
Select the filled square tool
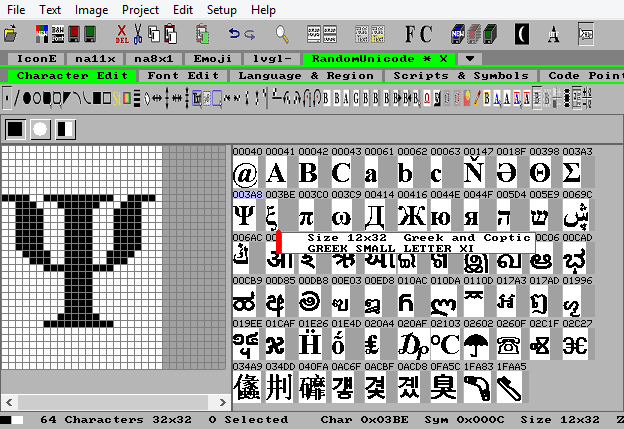point(97,98)
